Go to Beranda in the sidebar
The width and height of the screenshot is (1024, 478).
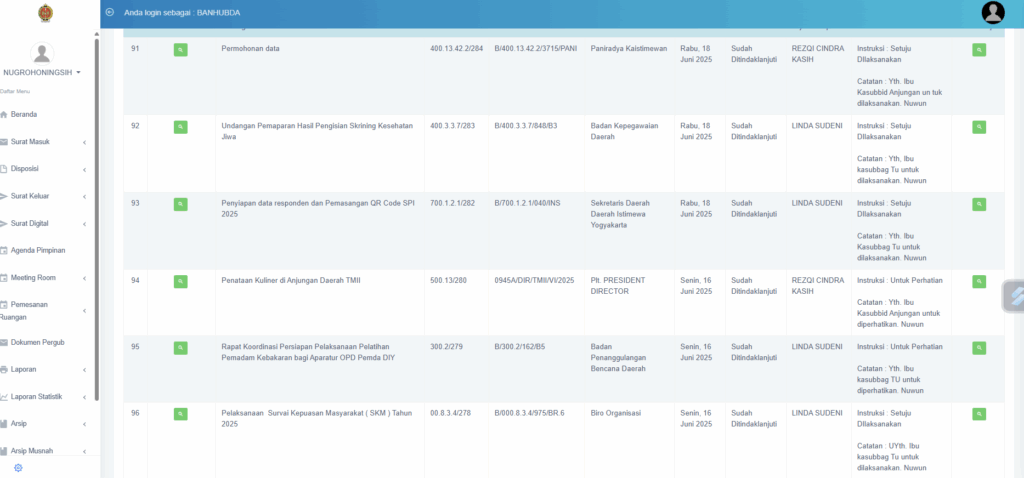[x=24, y=114]
